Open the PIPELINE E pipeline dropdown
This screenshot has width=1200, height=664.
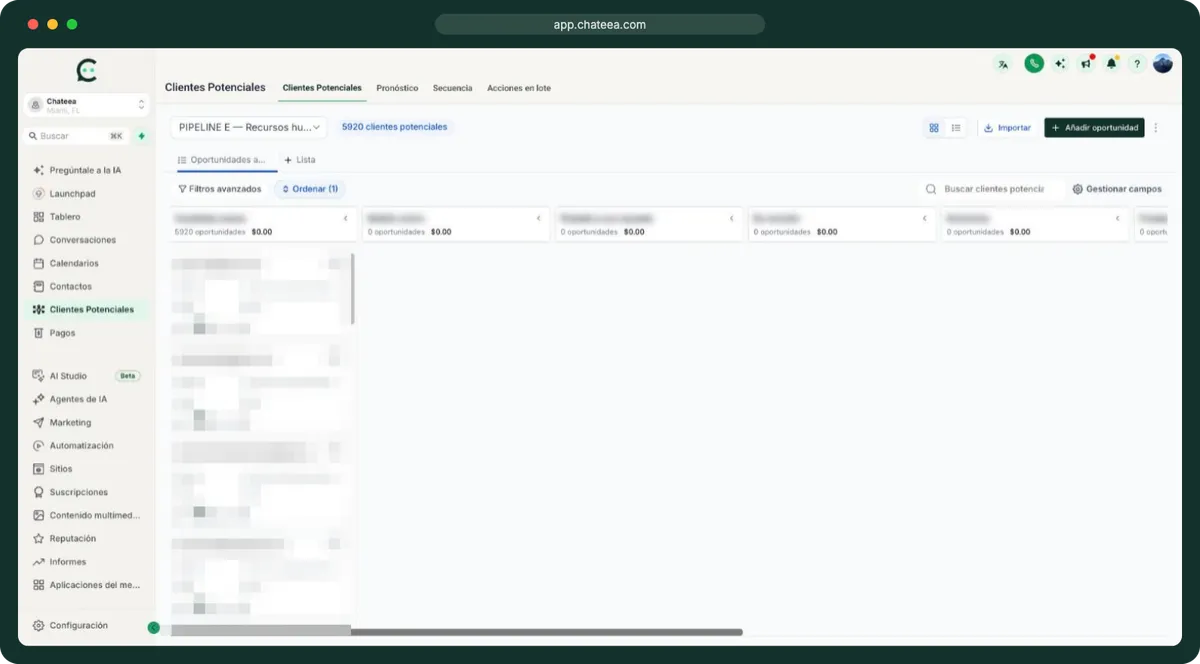248,127
